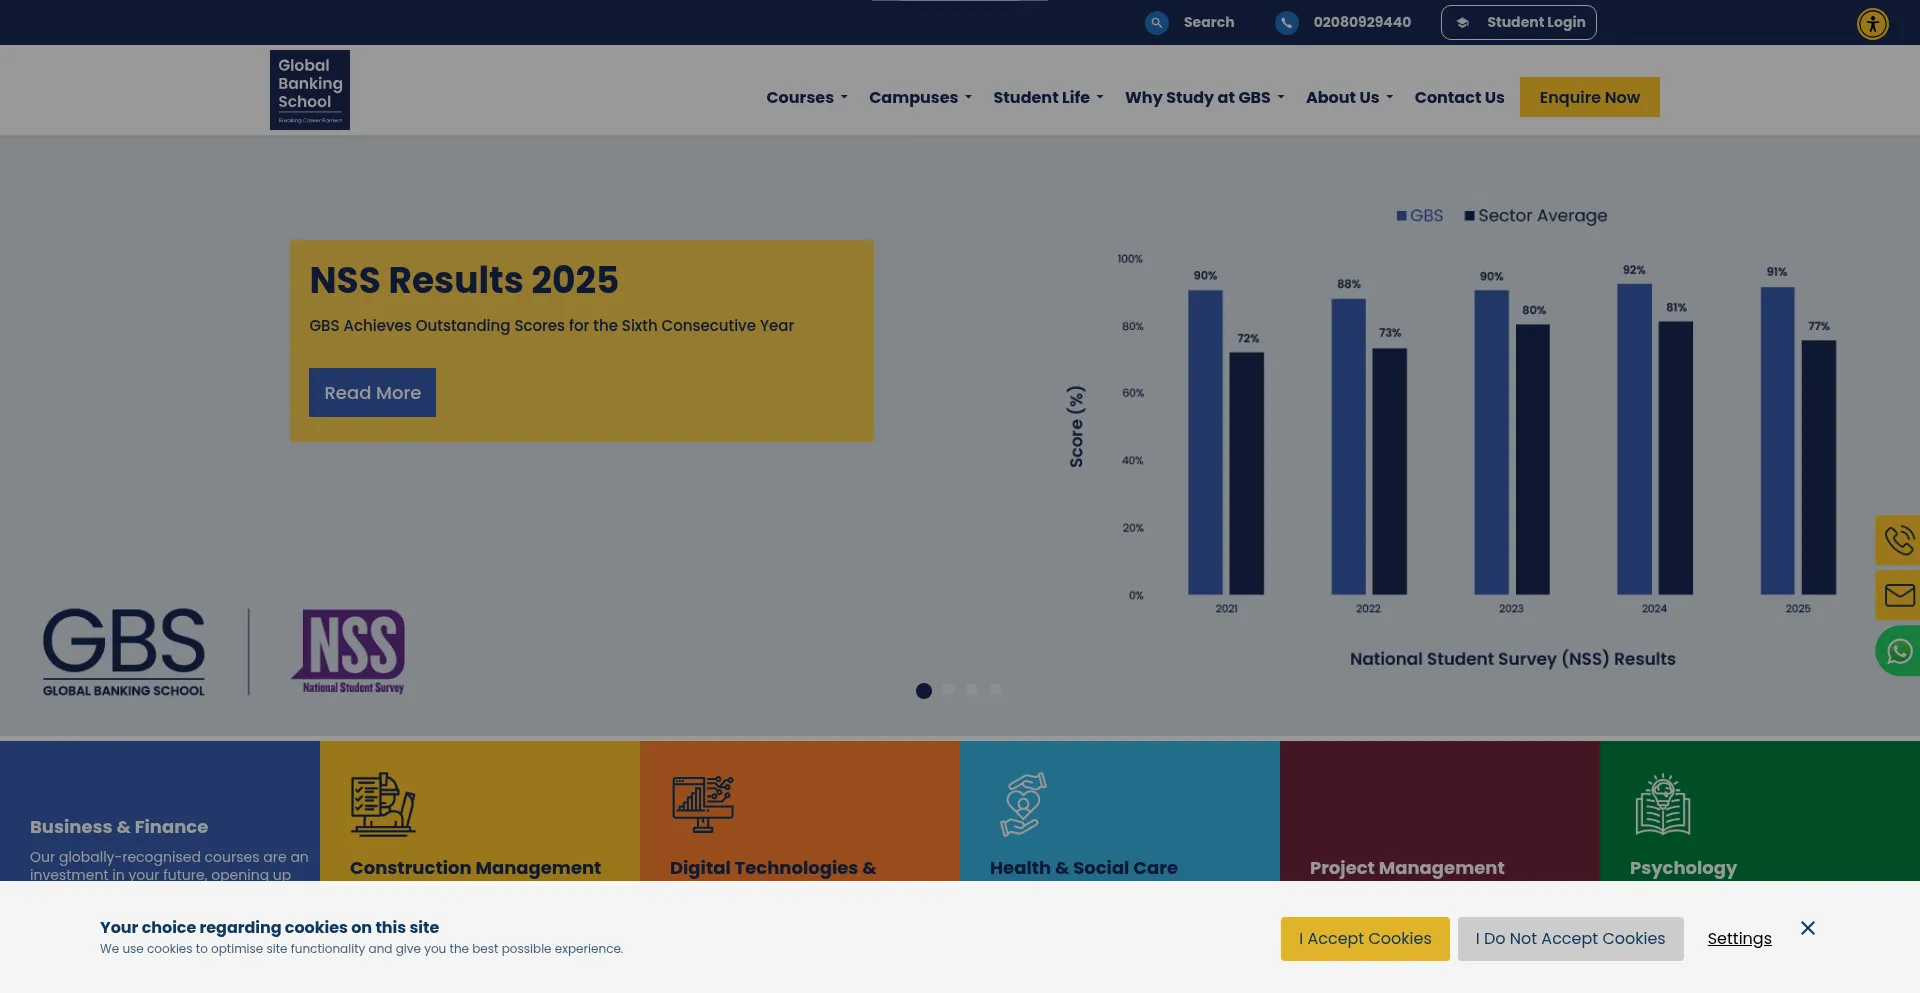The height and width of the screenshot is (993, 1920).
Task: Click the NSS National Student Survey logo
Action: [x=349, y=652]
